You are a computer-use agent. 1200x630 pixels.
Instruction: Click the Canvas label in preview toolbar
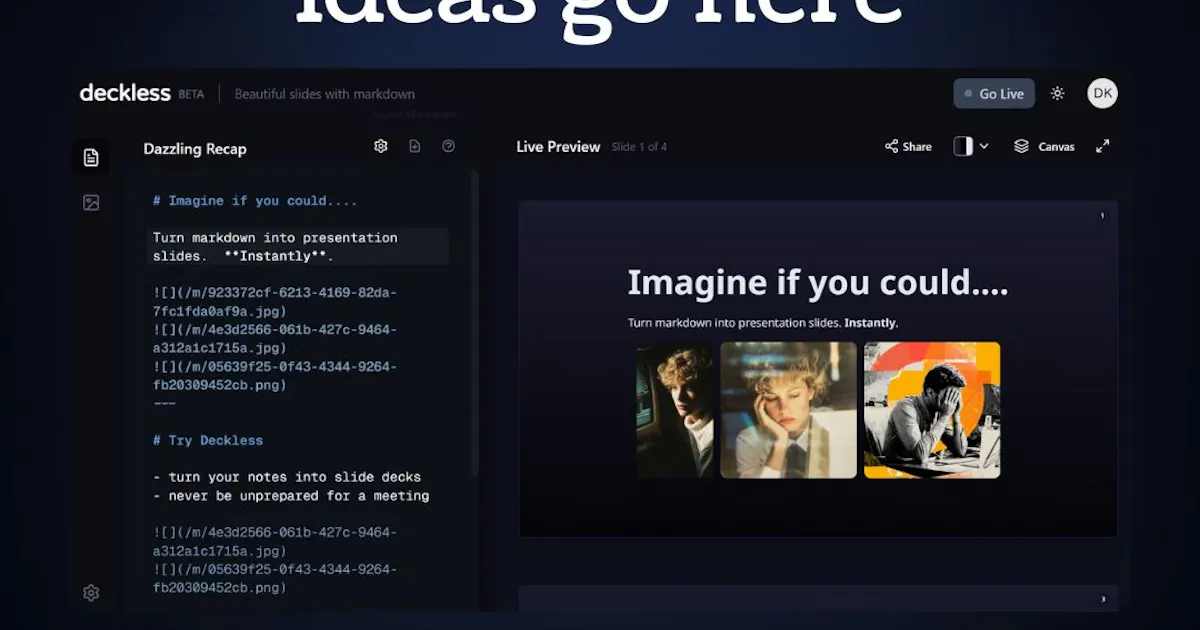[x=1056, y=147]
